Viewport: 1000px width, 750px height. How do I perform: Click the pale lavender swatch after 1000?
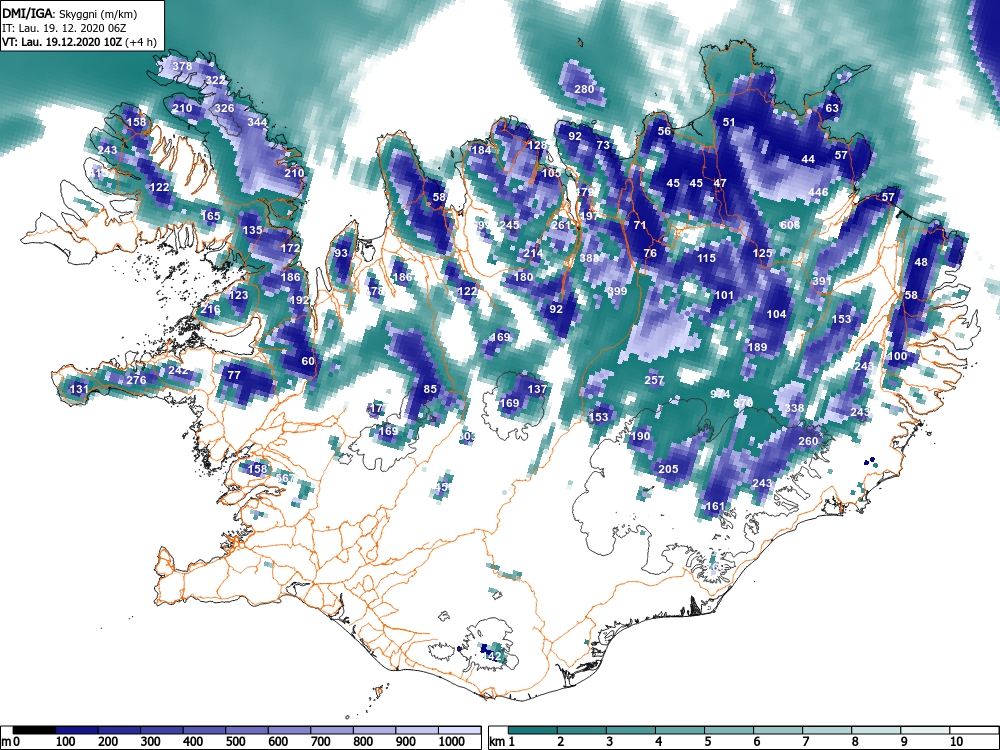(x=459, y=729)
